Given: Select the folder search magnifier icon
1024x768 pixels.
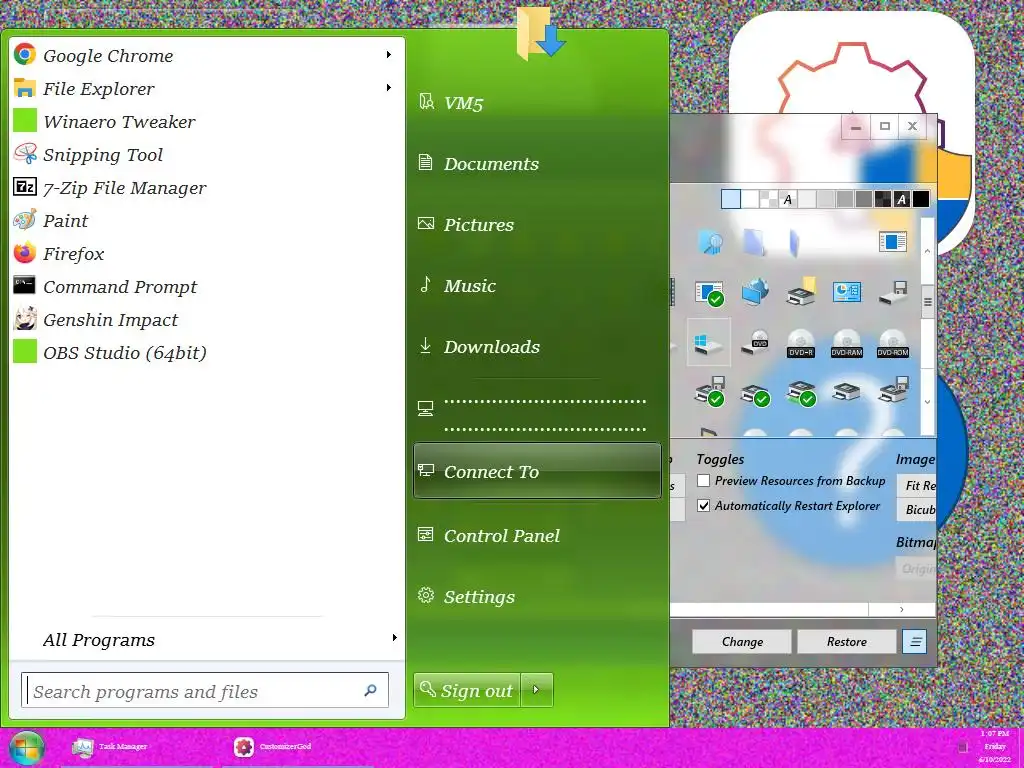Looking at the screenshot, I should click(709, 242).
